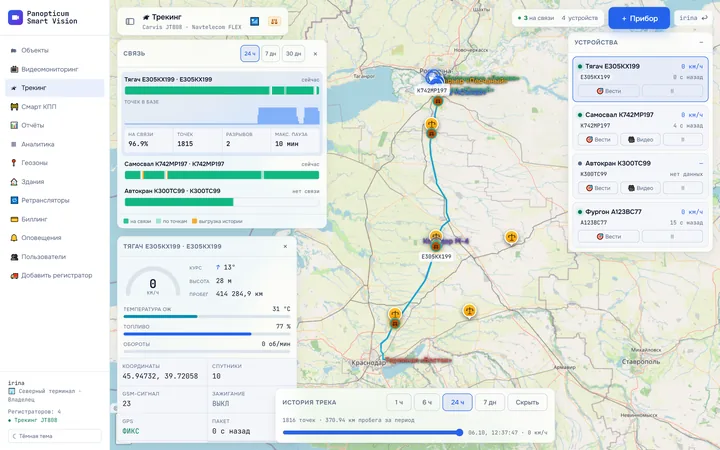This screenshot has width=720, height=450.
Task: Click the Геозоны pin icon
Action: [14, 163]
